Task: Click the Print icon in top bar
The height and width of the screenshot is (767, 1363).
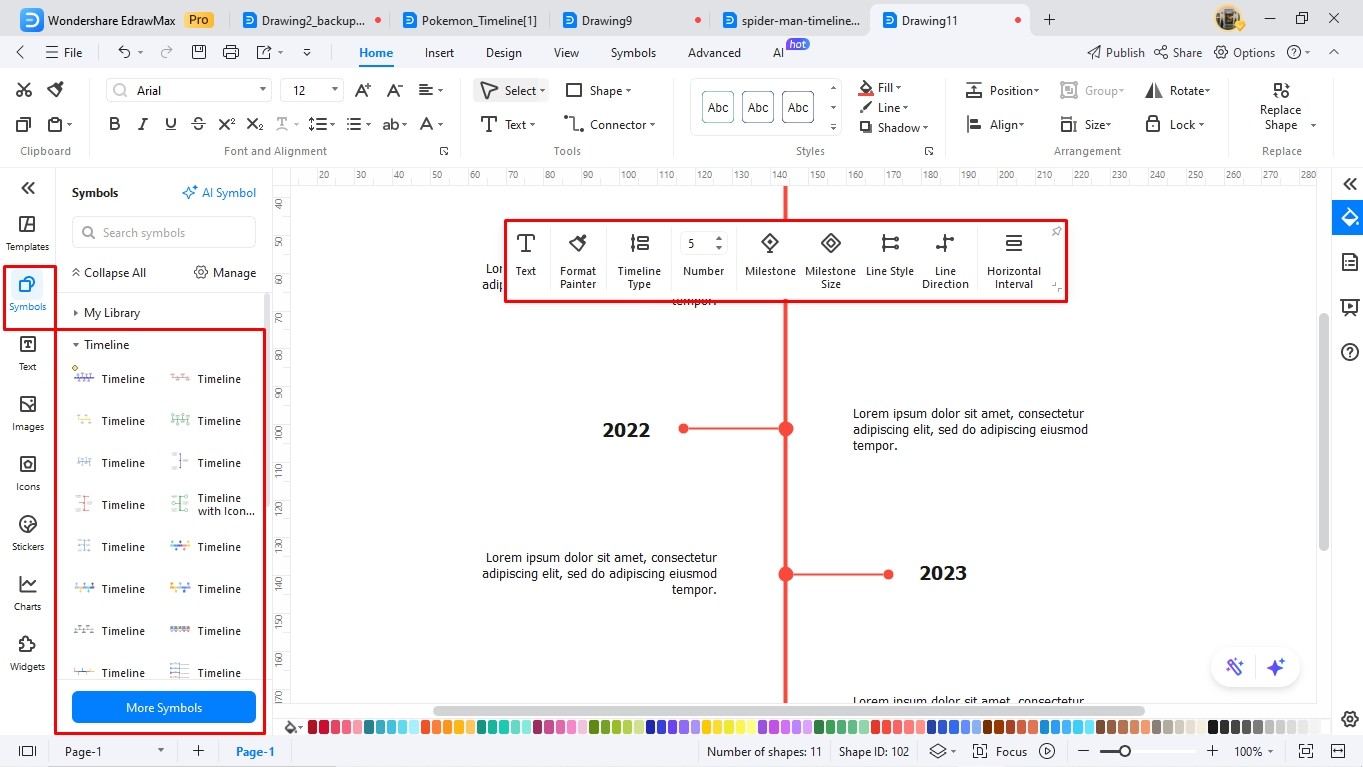Action: pos(231,52)
